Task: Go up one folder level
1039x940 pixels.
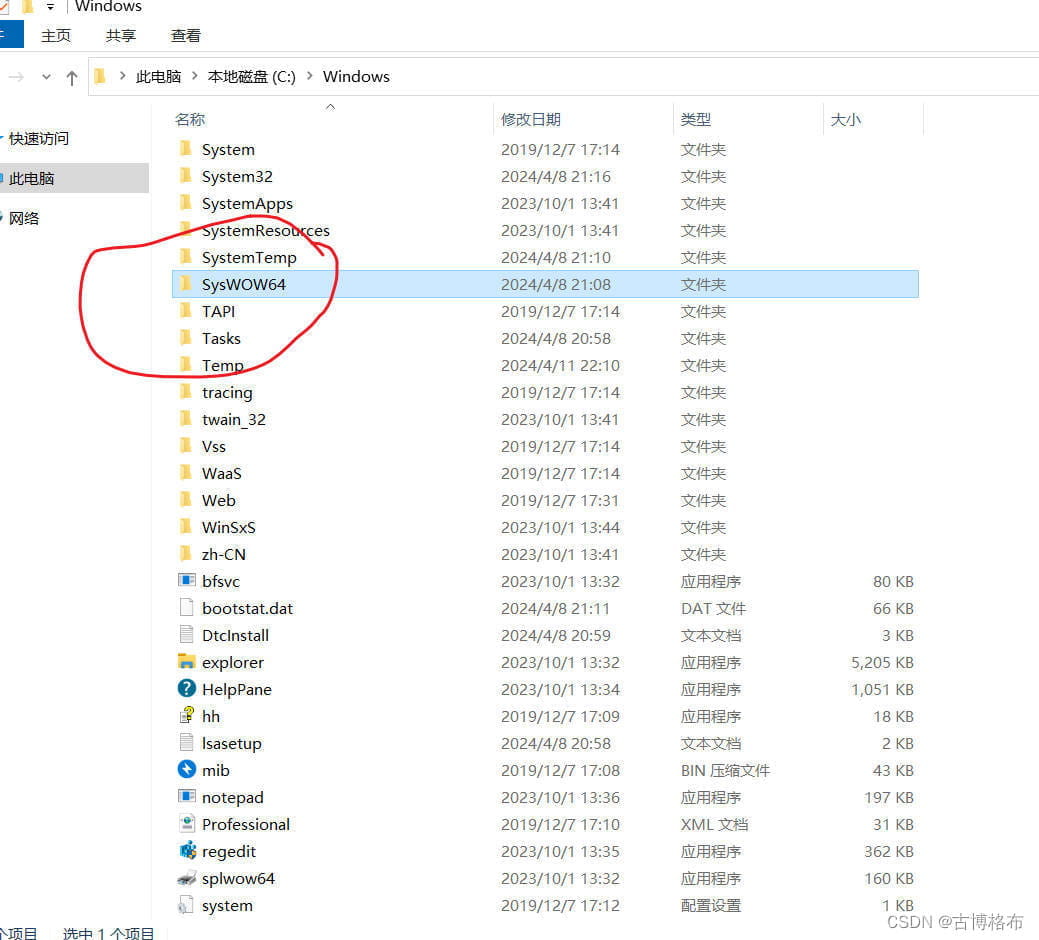Action: [72, 78]
